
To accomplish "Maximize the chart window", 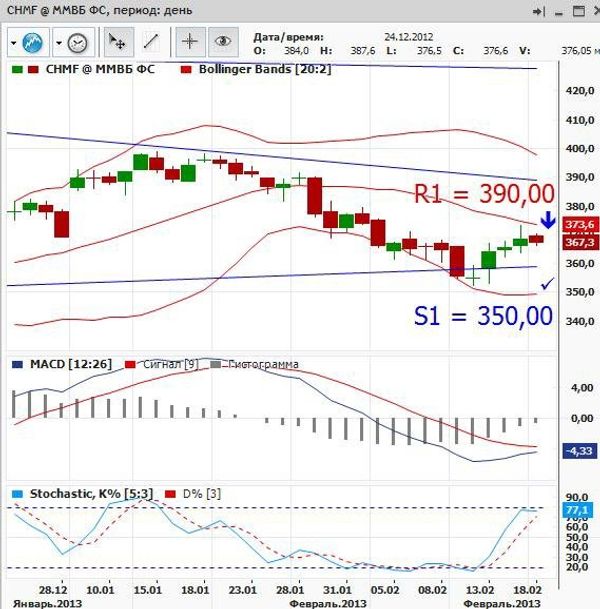I will 579,11.
